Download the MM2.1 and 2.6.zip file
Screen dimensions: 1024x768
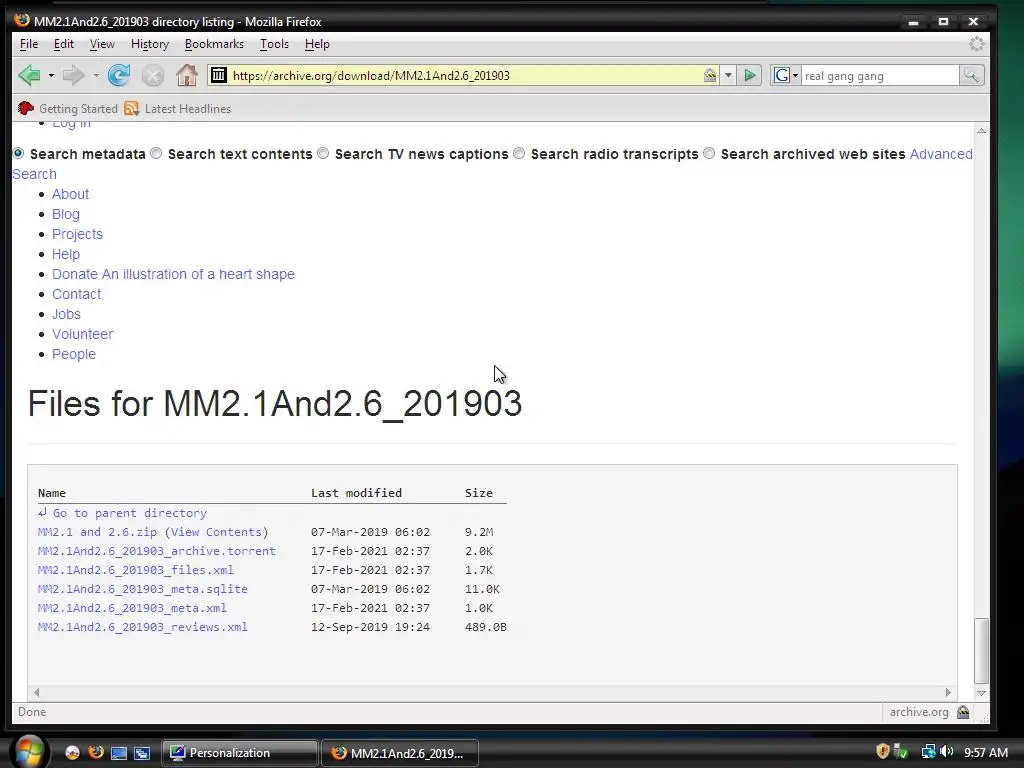coord(97,532)
